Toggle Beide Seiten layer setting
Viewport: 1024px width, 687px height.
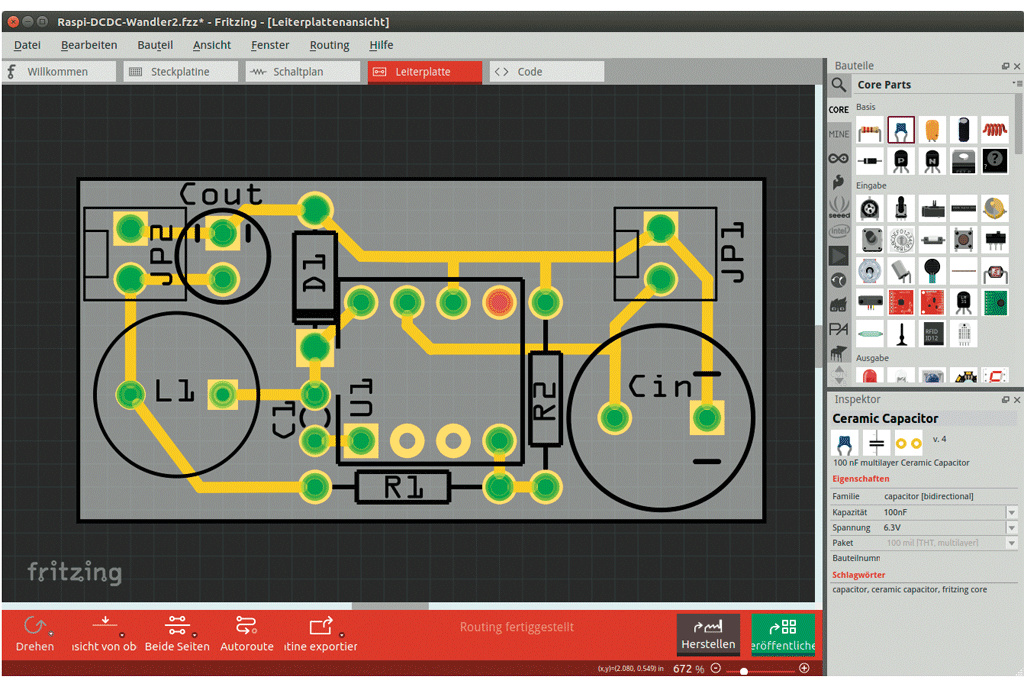coord(177,633)
